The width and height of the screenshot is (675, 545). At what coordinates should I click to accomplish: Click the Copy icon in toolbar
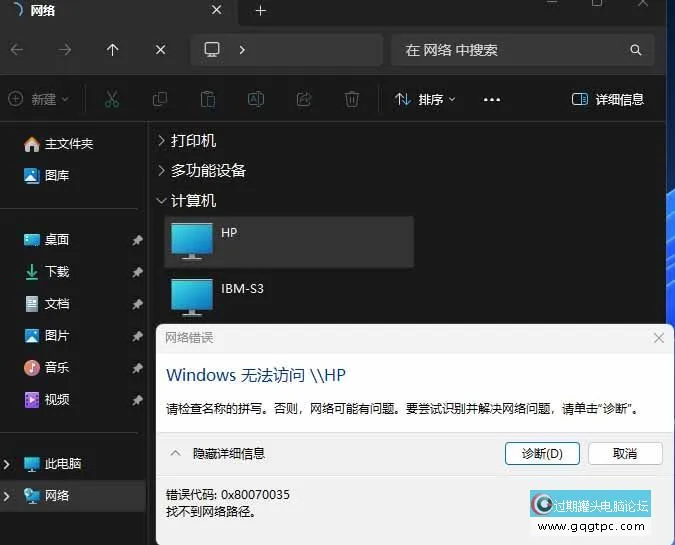160,99
